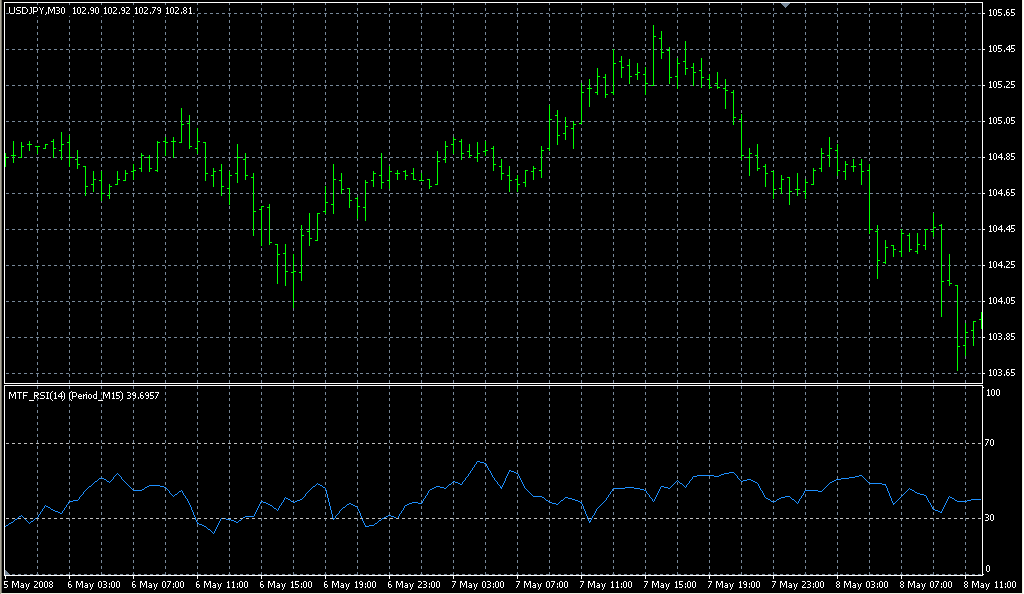The image size is (1024, 594).
Task: Select the 105.05 value on price axis
Action: 1001,121
